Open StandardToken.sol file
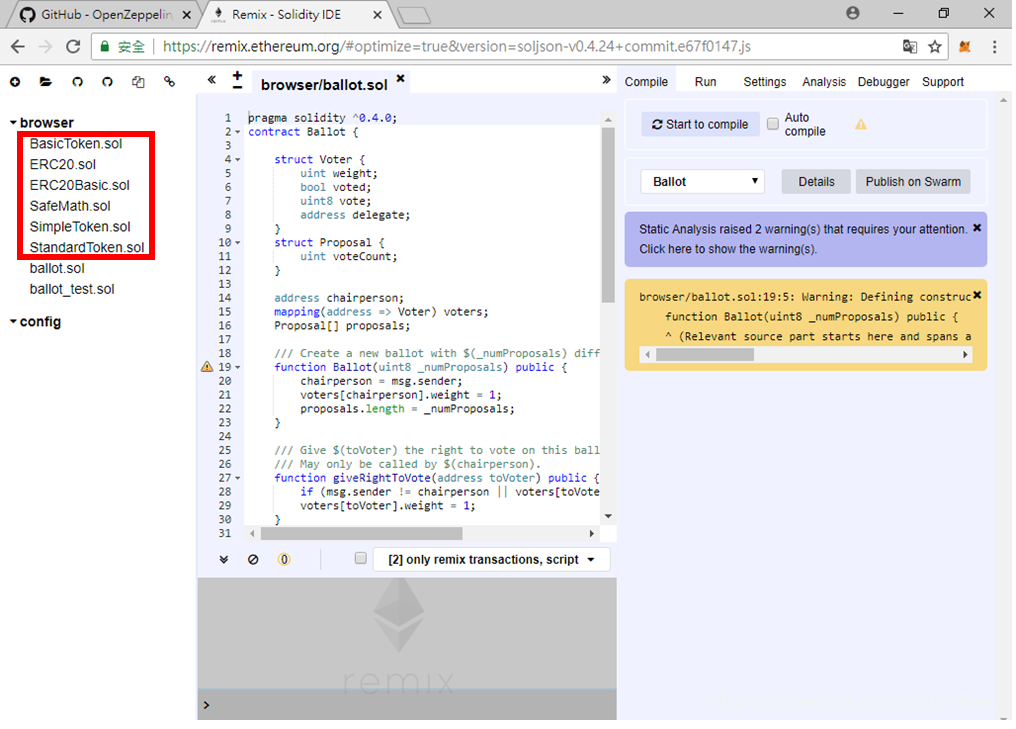Viewport: 1016px width, 729px height. 87,247
